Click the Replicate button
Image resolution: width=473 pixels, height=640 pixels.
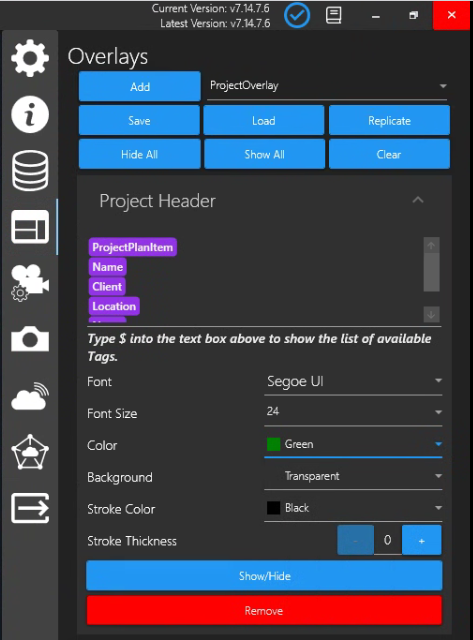click(x=389, y=120)
